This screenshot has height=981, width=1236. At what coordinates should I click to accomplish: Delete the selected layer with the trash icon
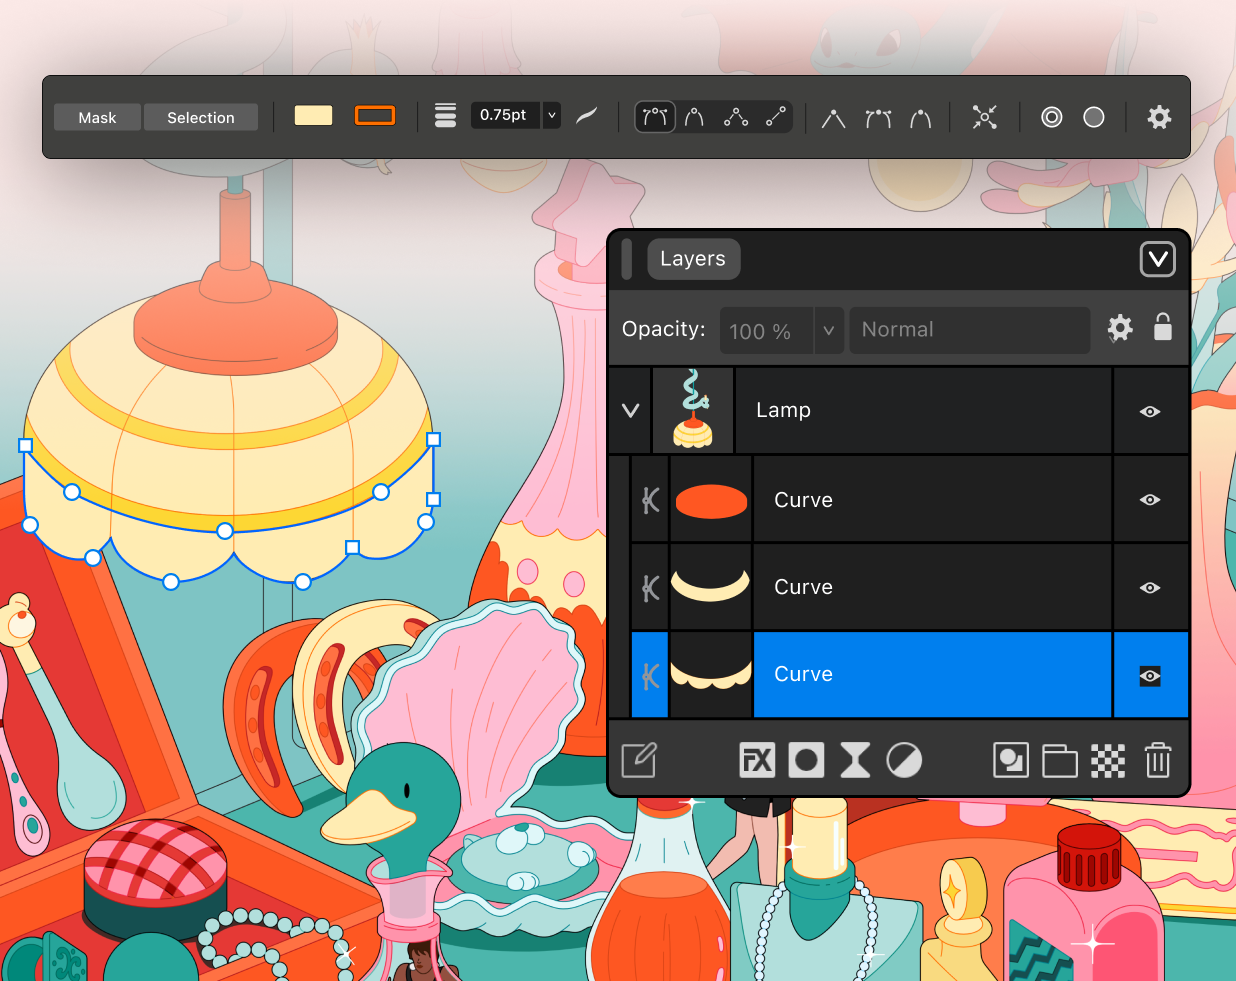click(1158, 761)
